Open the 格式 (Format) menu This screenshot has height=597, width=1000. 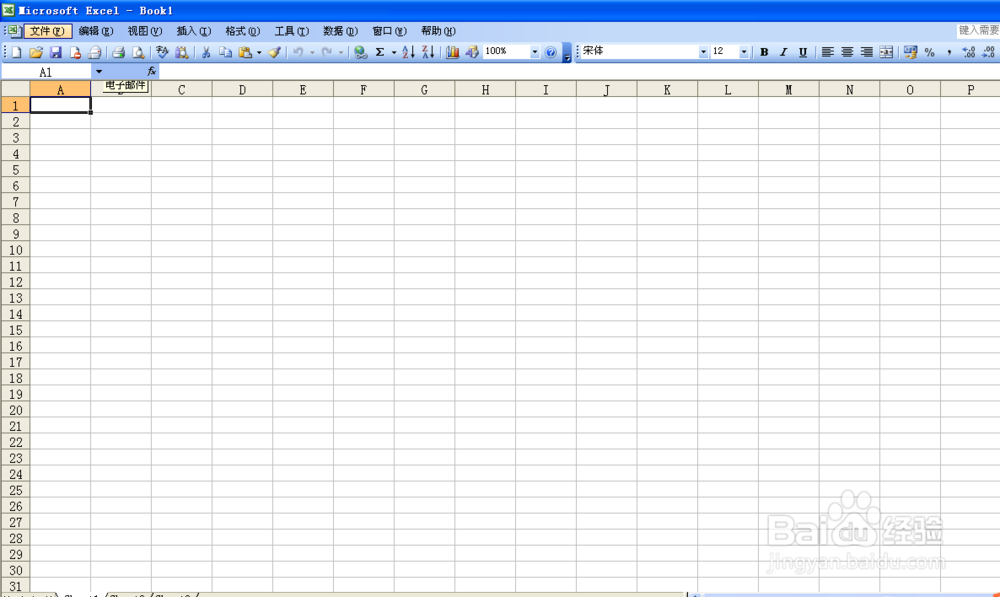point(242,31)
